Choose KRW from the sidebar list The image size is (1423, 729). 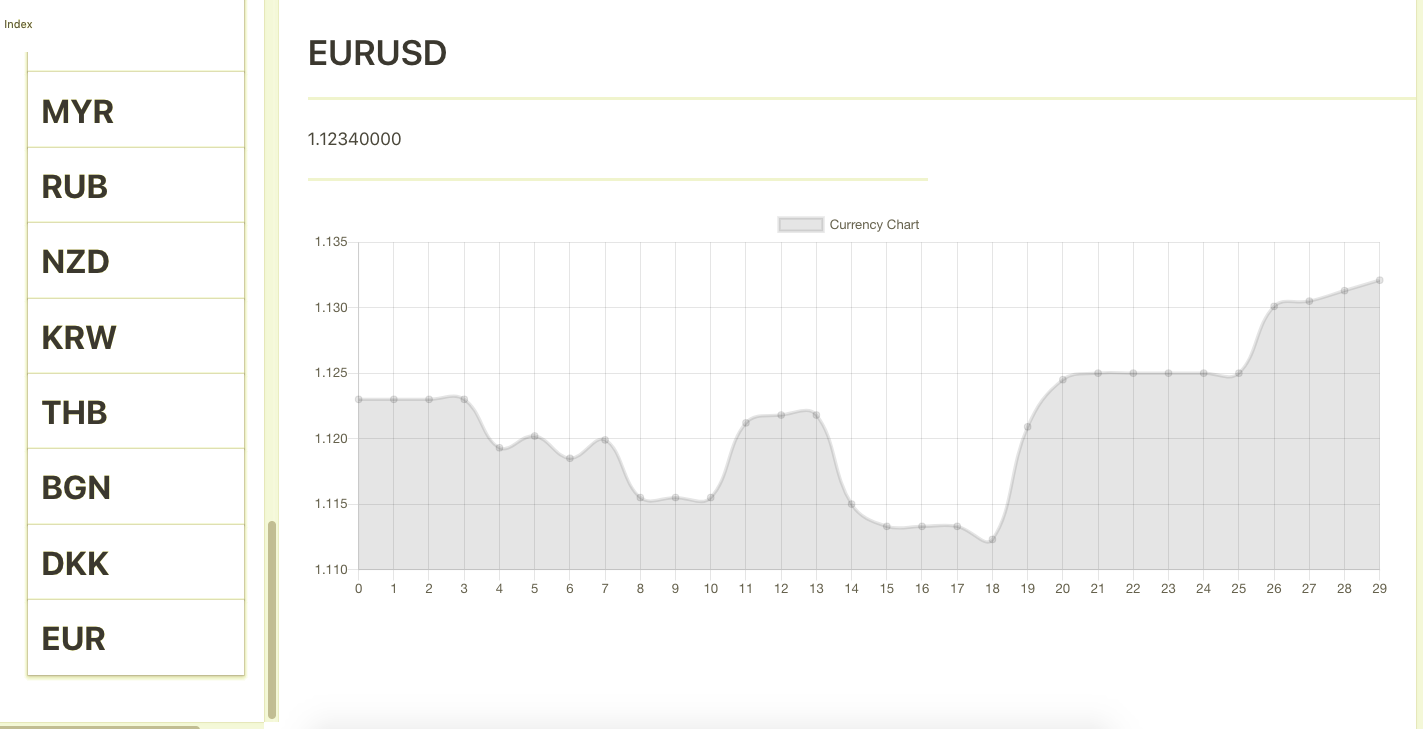pyautogui.click(x=79, y=338)
